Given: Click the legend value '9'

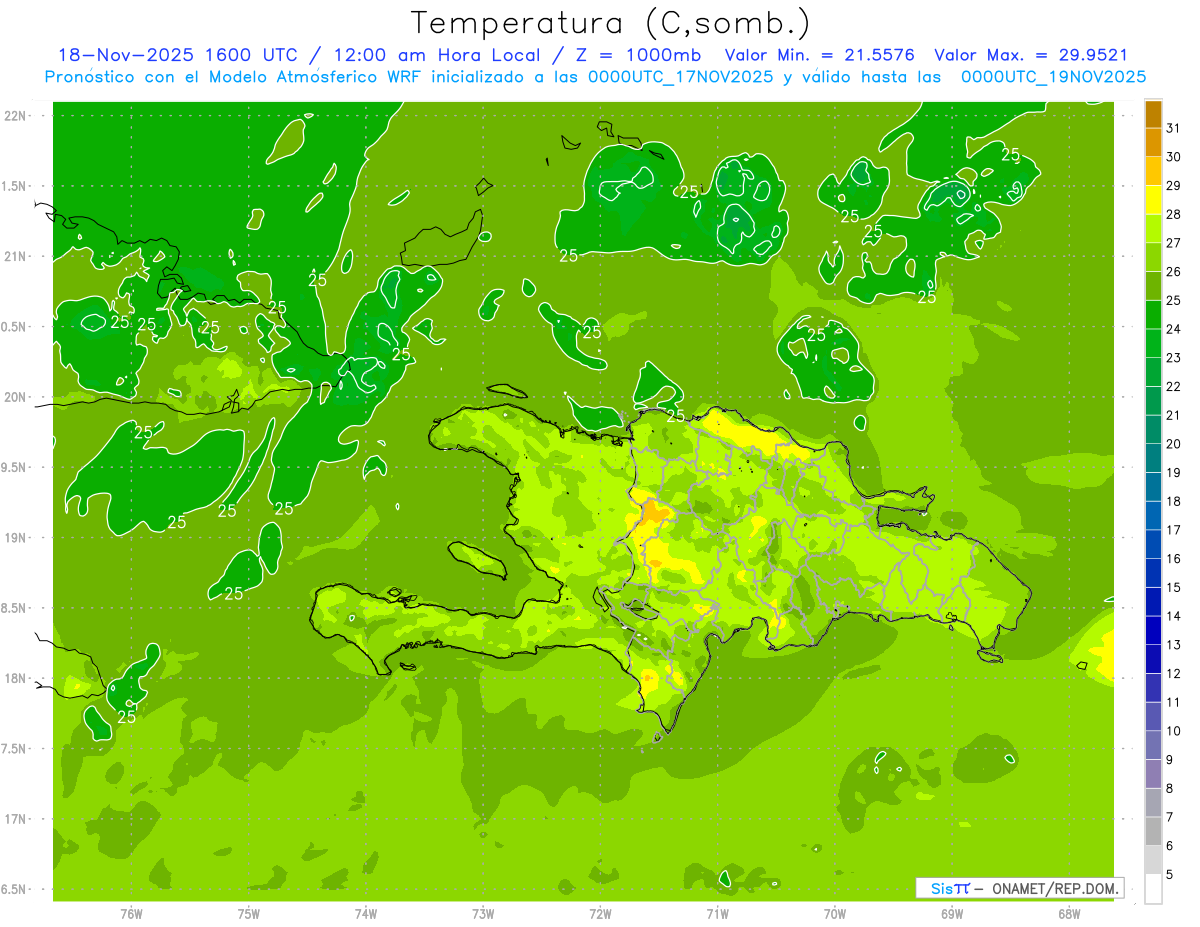Looking at the screenshot, I should tap(1170, 760).
